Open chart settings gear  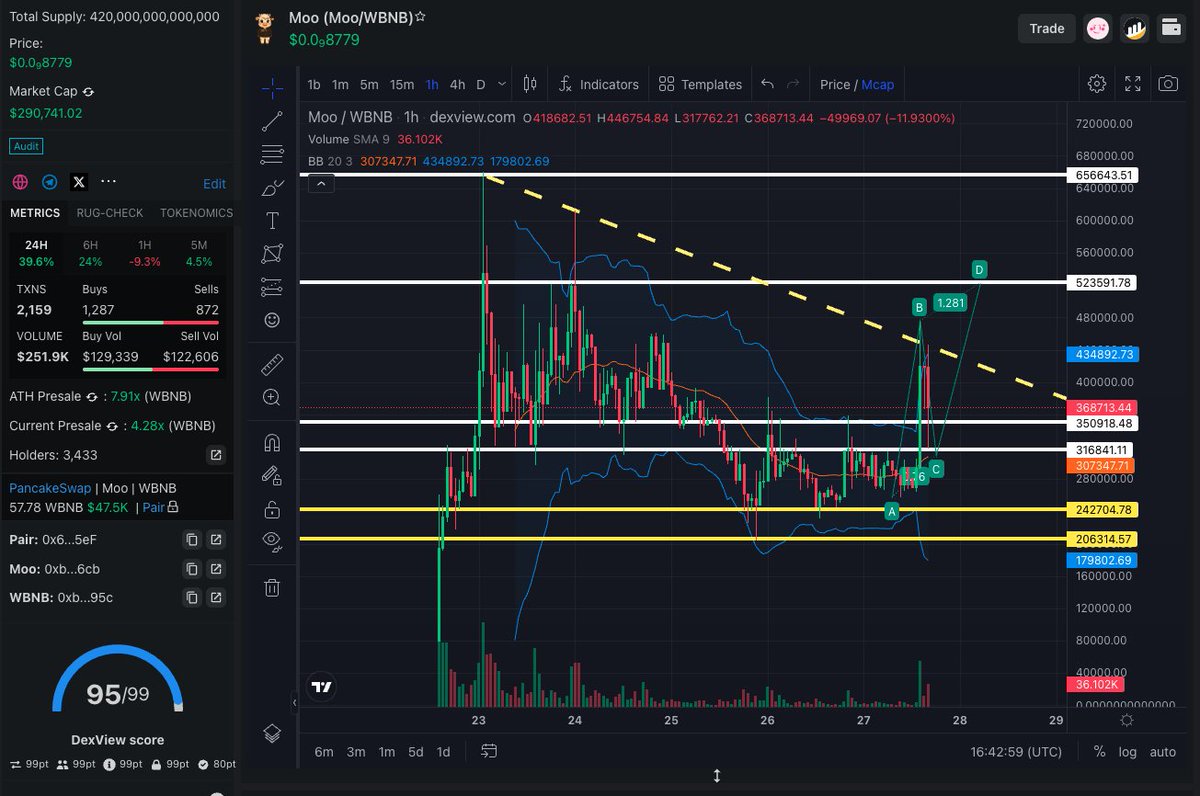point(1097,84)
